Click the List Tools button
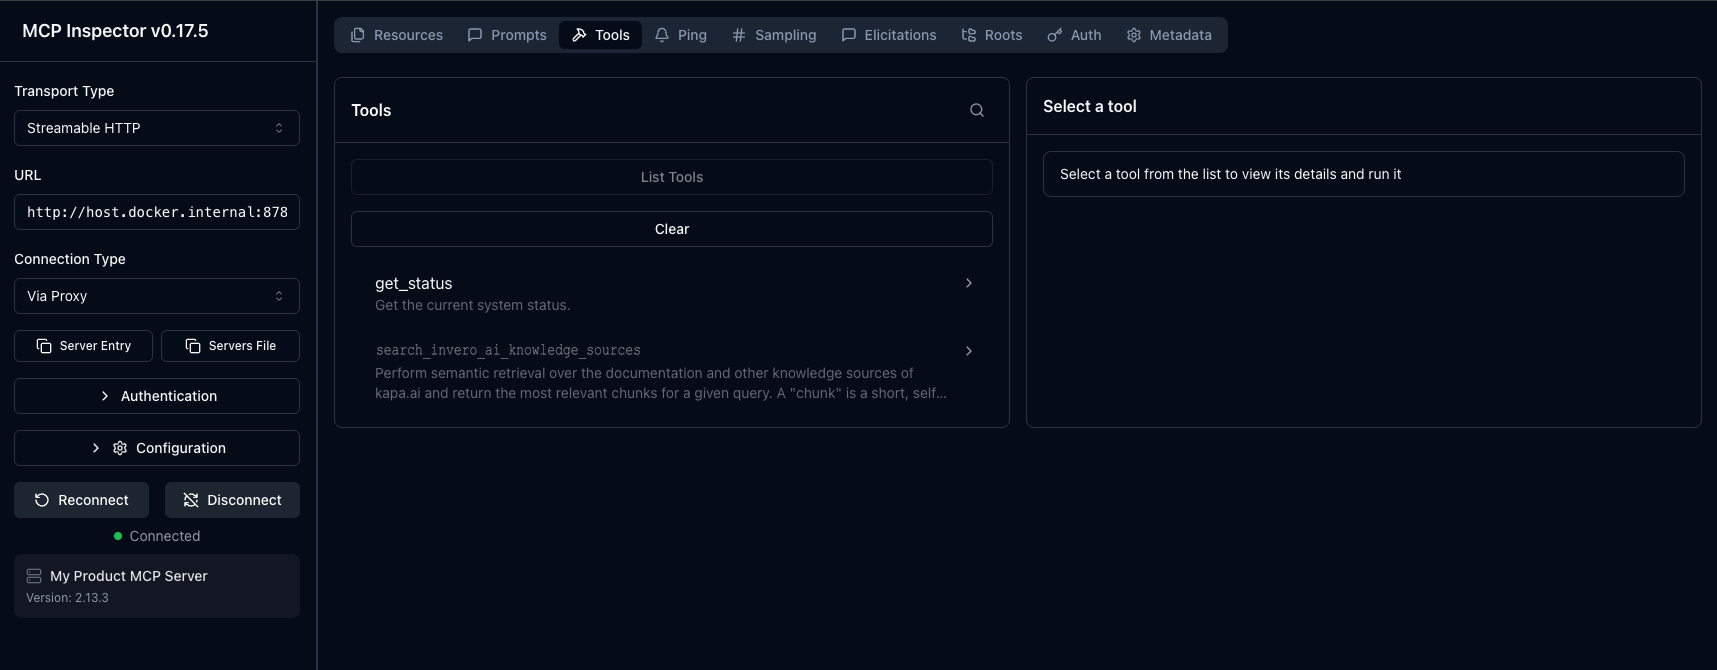 tap(672, 177)
